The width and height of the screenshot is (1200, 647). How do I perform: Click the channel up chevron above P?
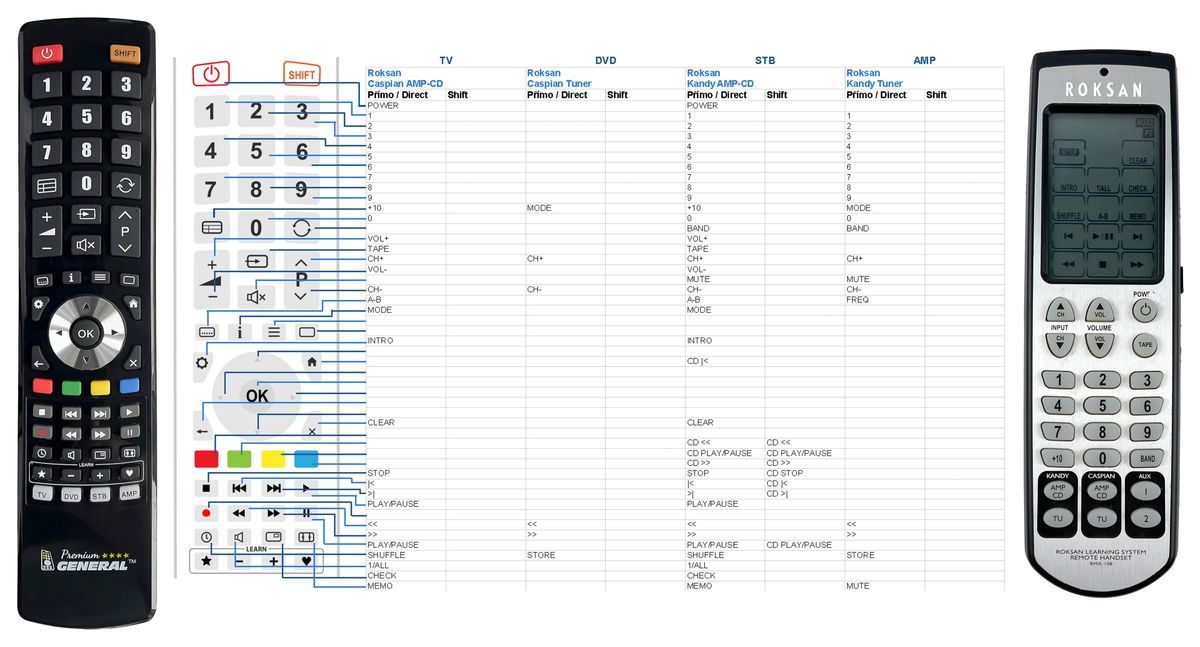(301, 262)
